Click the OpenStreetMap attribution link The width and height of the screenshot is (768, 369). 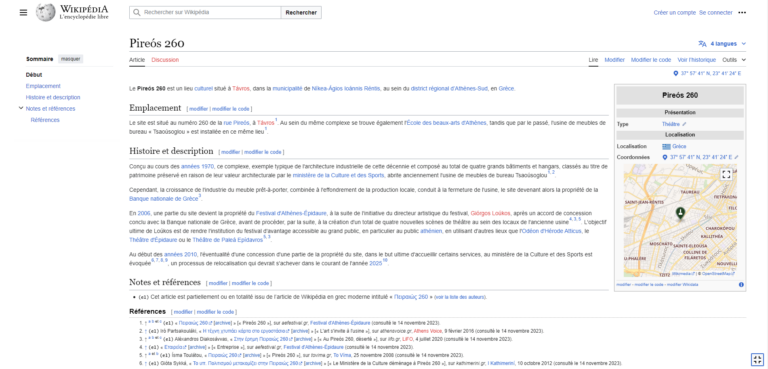point(718,273)
